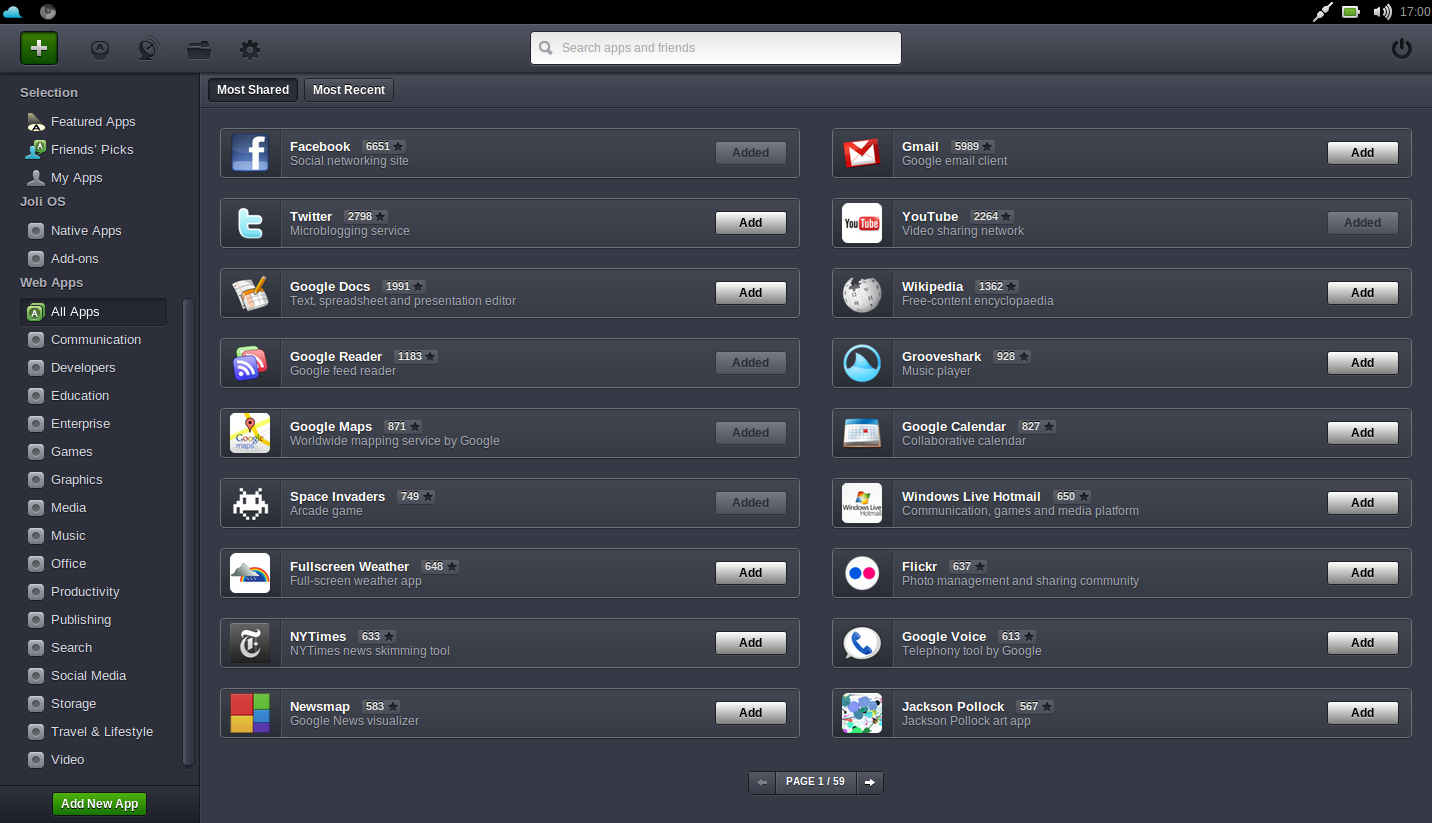Viewport: 1432px width, 823px height.
Task: Click the Google Voice phone icon
Action: [862, 643]
